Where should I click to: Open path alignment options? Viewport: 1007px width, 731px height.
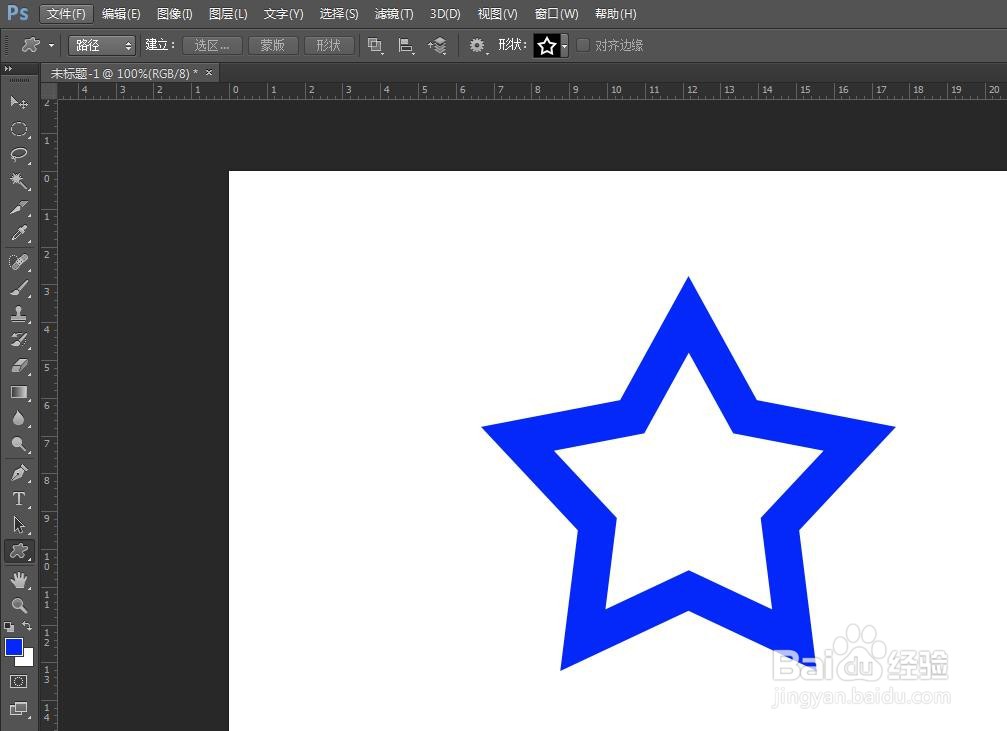pos(406,45)
